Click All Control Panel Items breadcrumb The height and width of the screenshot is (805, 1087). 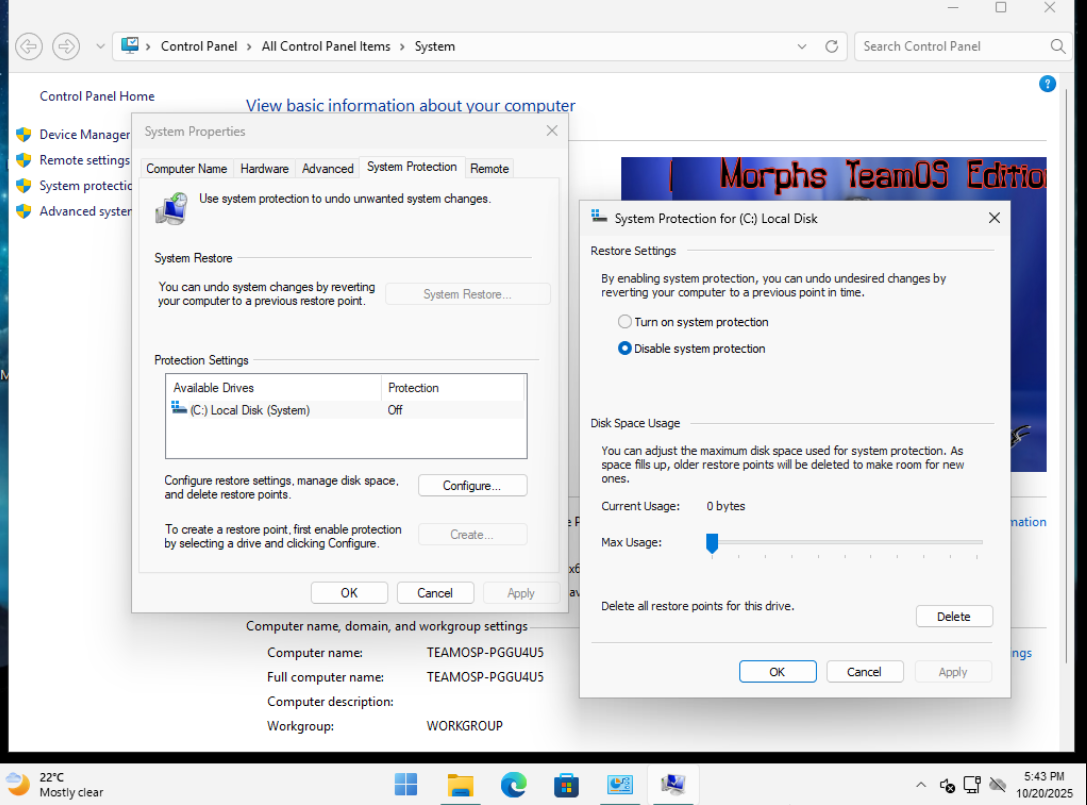326,46
